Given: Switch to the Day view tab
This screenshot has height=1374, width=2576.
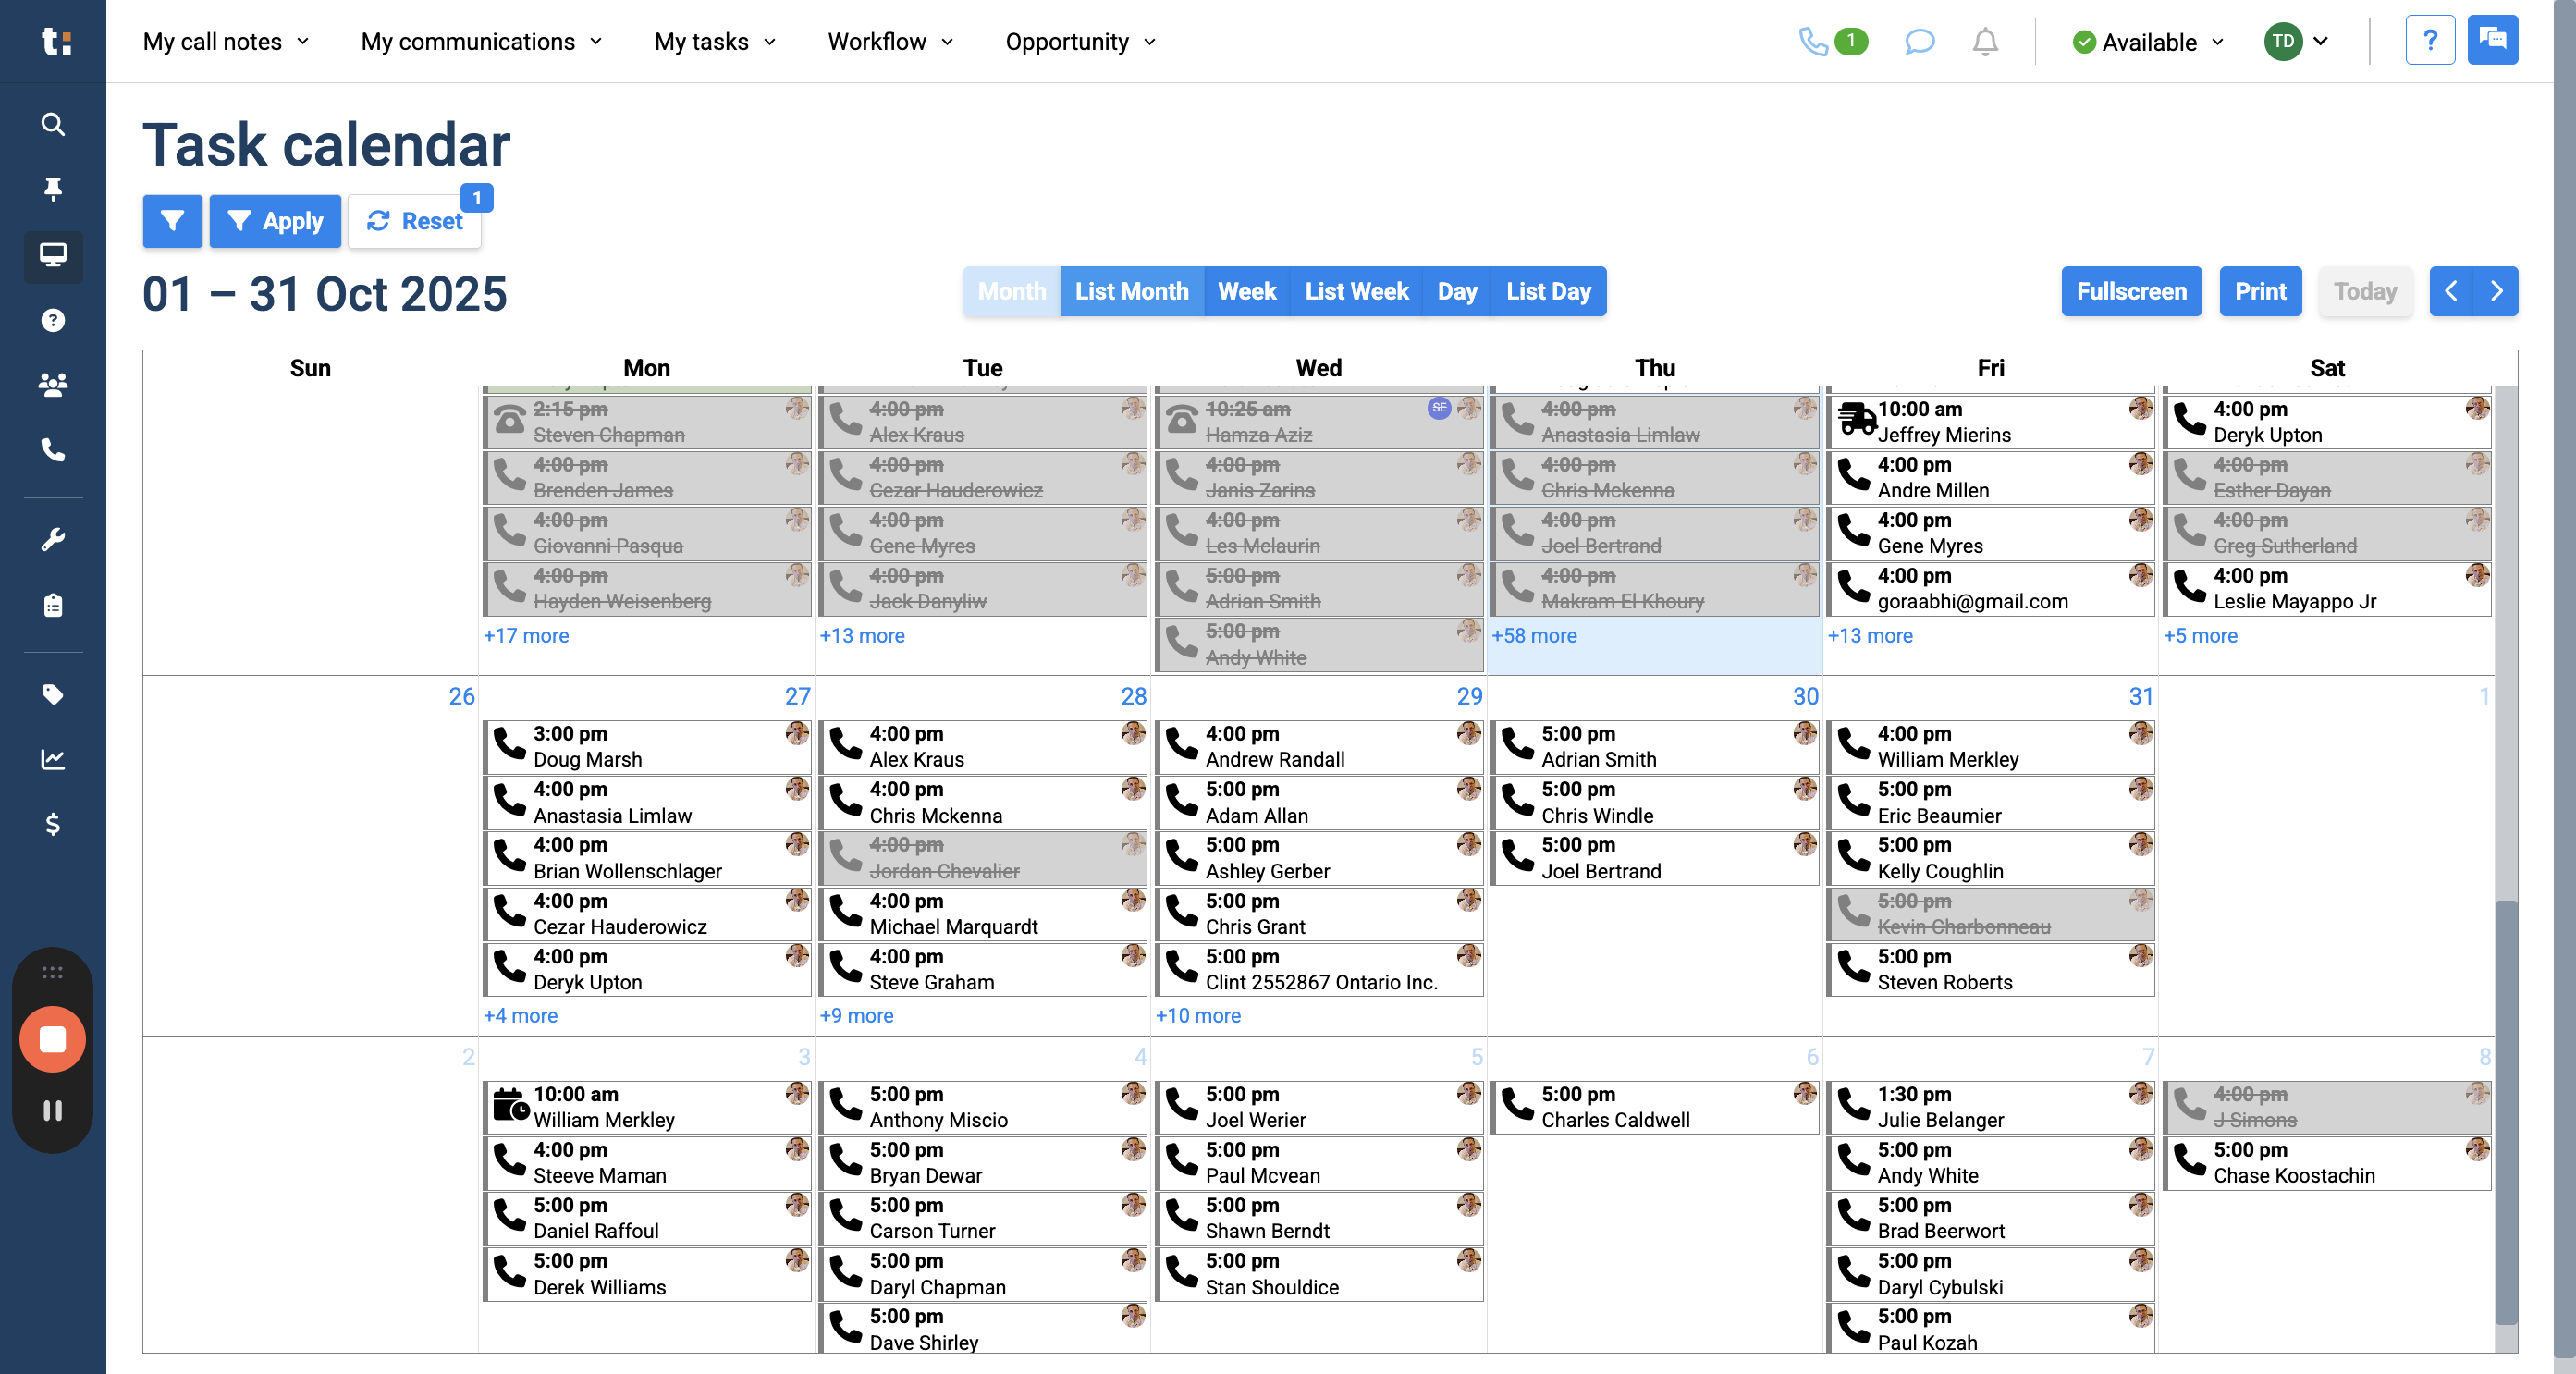Looking at the screenshot, I should pos(1457,291).
